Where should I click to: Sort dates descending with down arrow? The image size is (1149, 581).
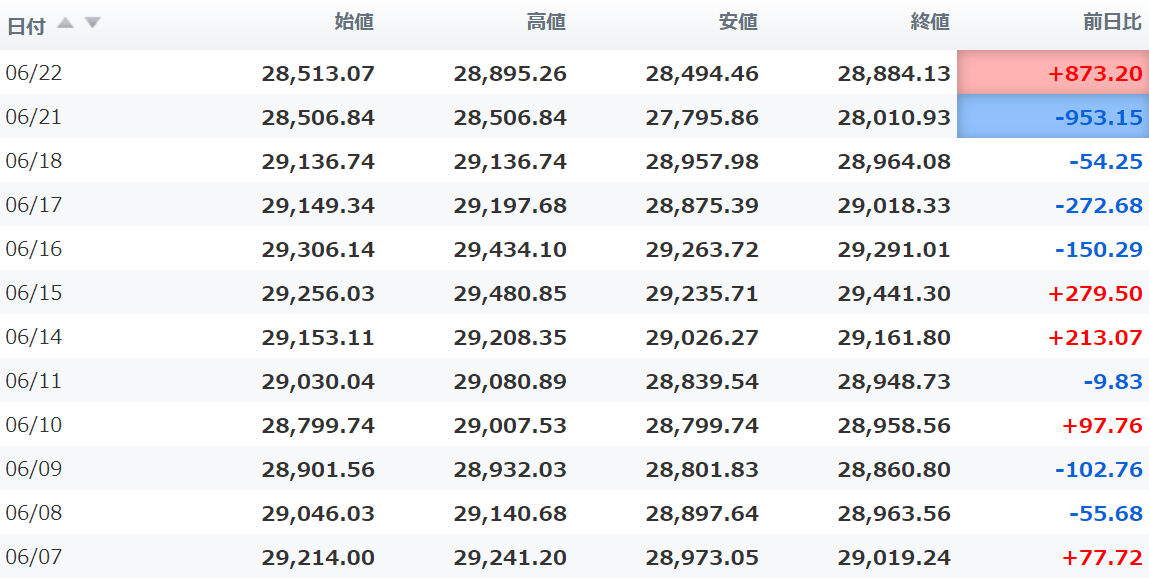[x=92, y=23]
